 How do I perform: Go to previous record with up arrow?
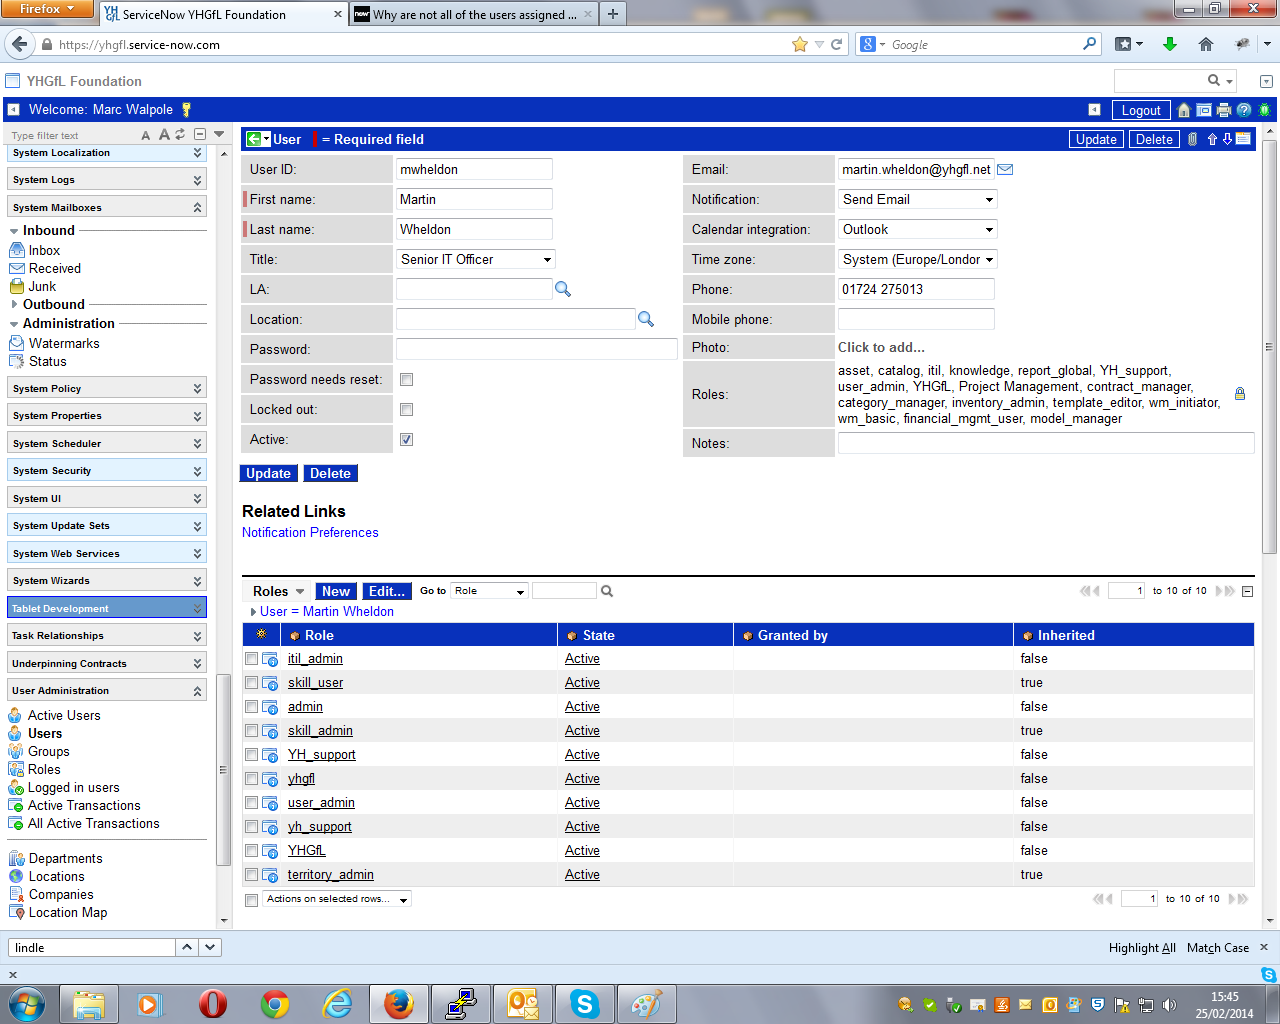pyautogui.click(x=1212, y=139)
